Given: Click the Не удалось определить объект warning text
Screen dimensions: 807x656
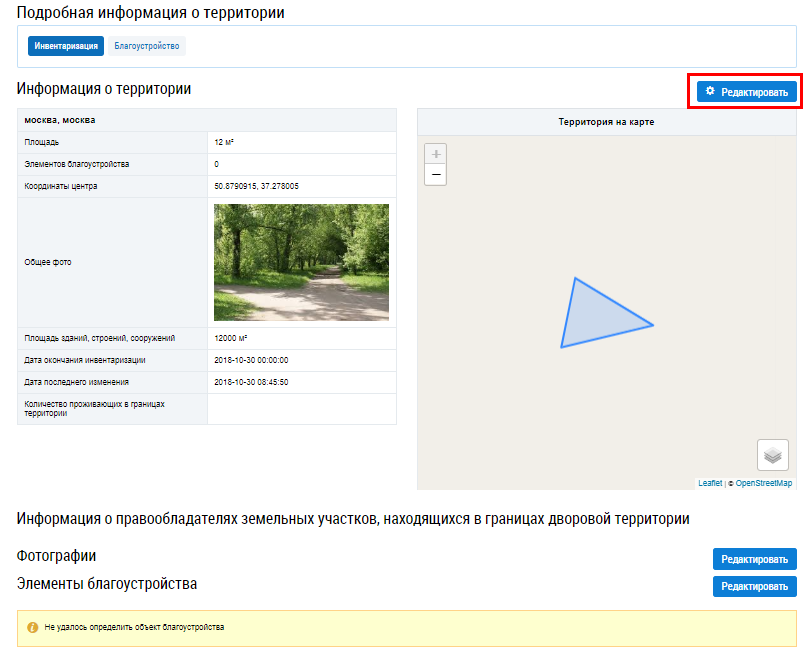Looking at the screenshot, I should tap(135, 628).
